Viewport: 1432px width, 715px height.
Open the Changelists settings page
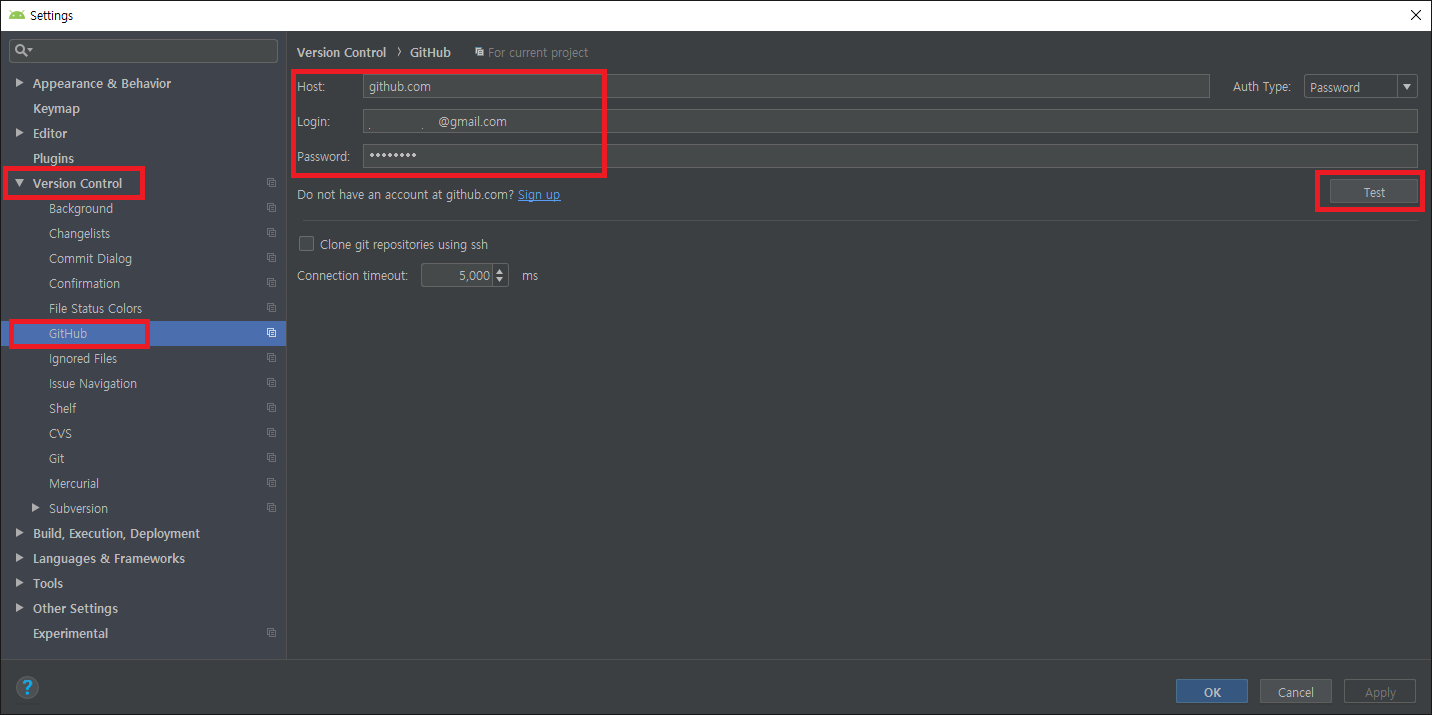pyautogui.click(x=79, y=233)
